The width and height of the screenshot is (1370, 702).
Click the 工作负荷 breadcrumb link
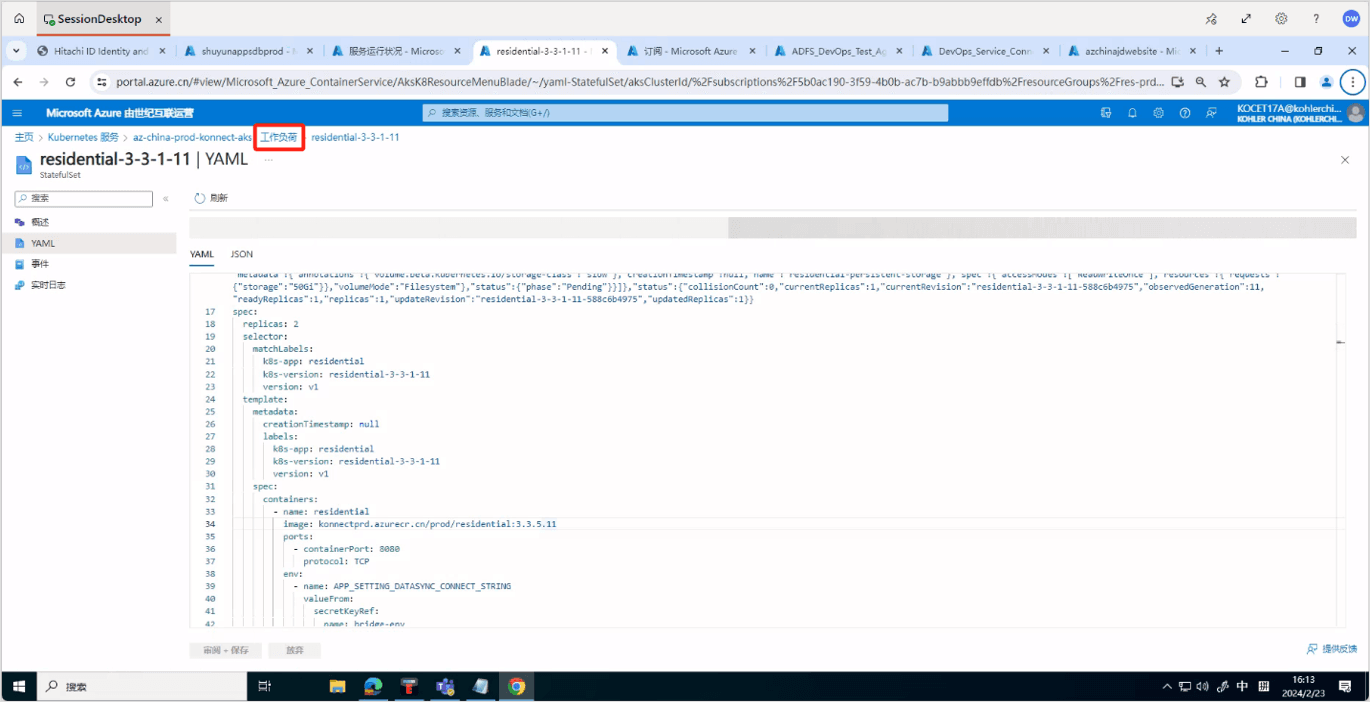tap(279, 137)
